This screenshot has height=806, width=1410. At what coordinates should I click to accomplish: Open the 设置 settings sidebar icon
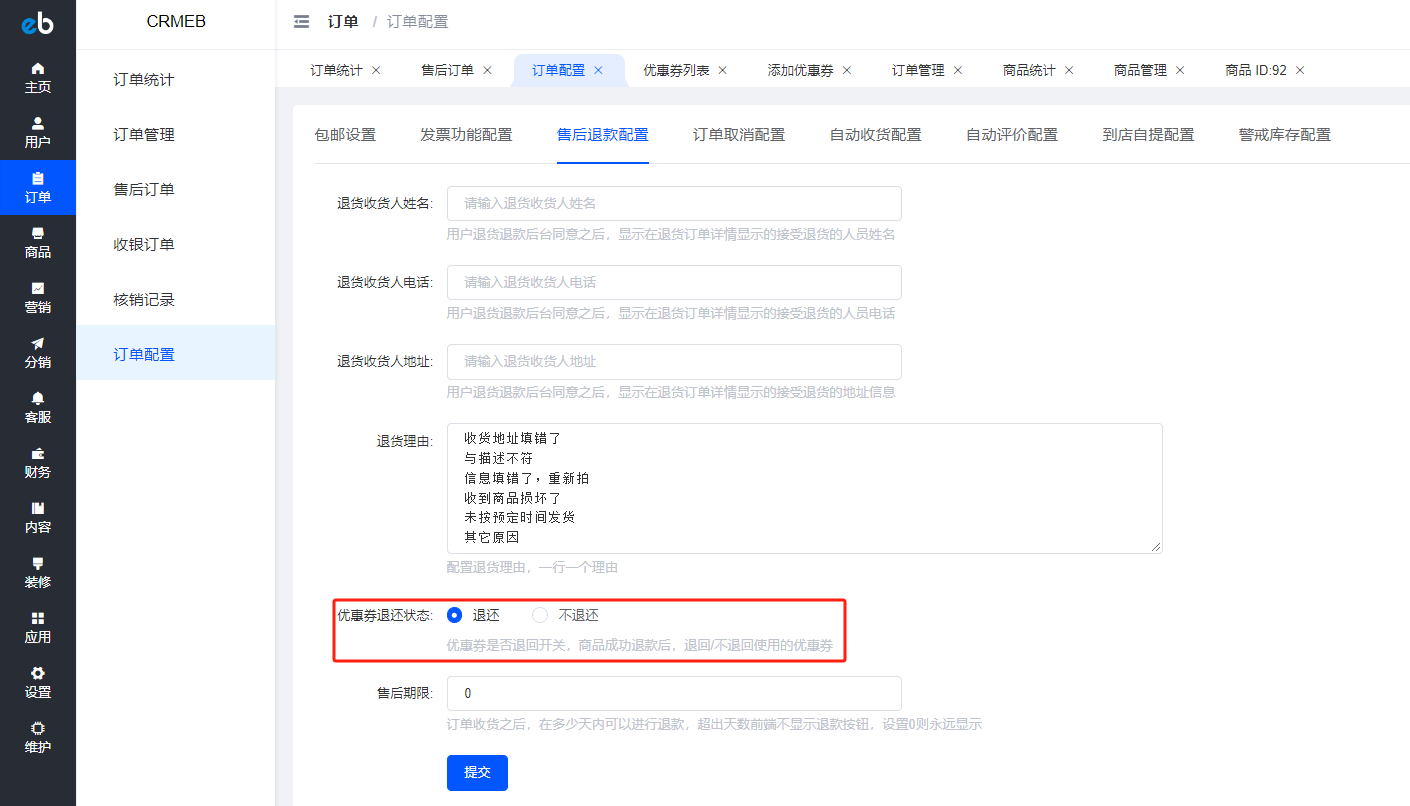click(x=38, y=683)
